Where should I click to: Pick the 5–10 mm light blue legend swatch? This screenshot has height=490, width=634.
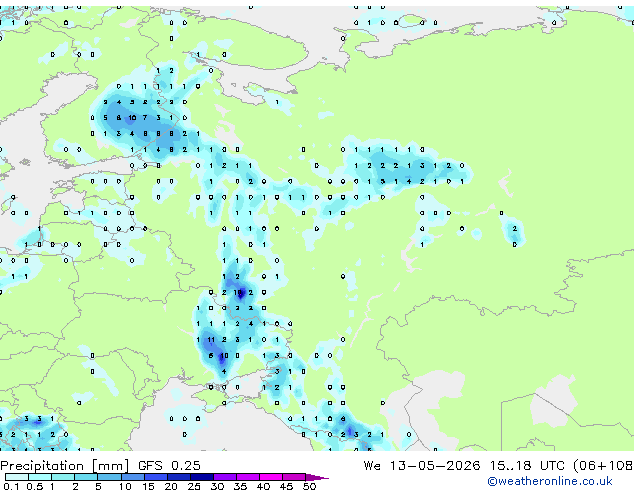pyautogui.click(x=109, y=477)
